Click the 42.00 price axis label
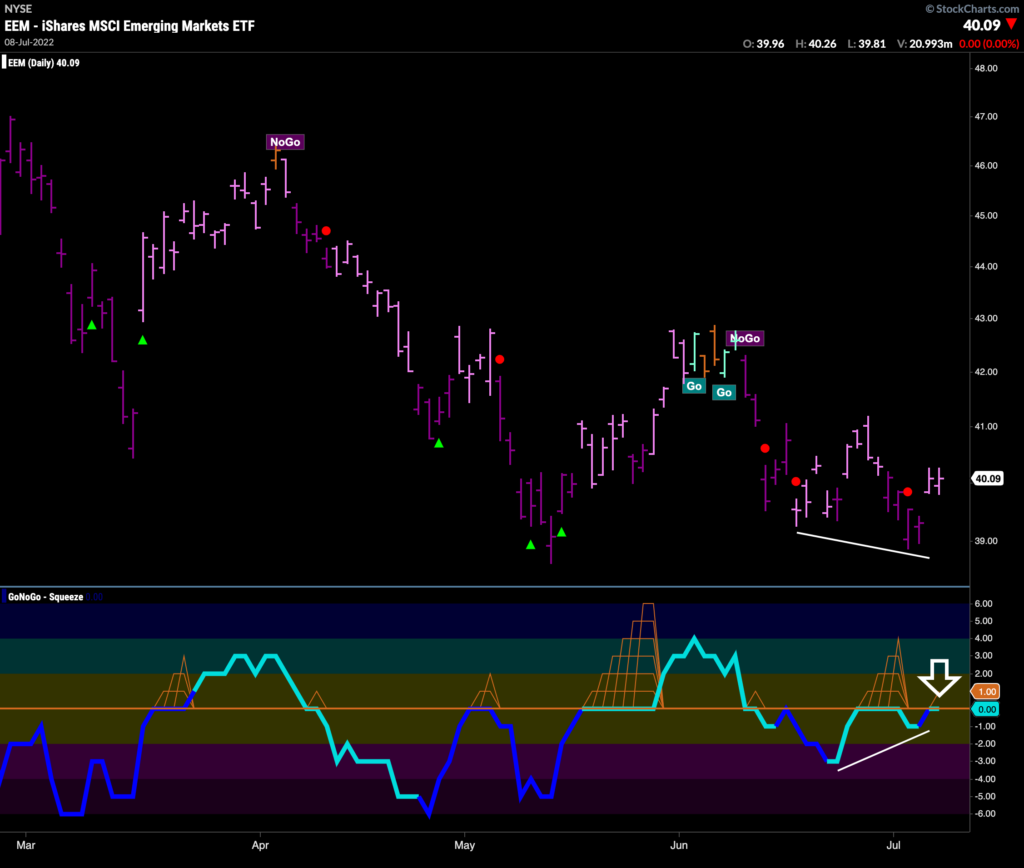 point(985,372)
